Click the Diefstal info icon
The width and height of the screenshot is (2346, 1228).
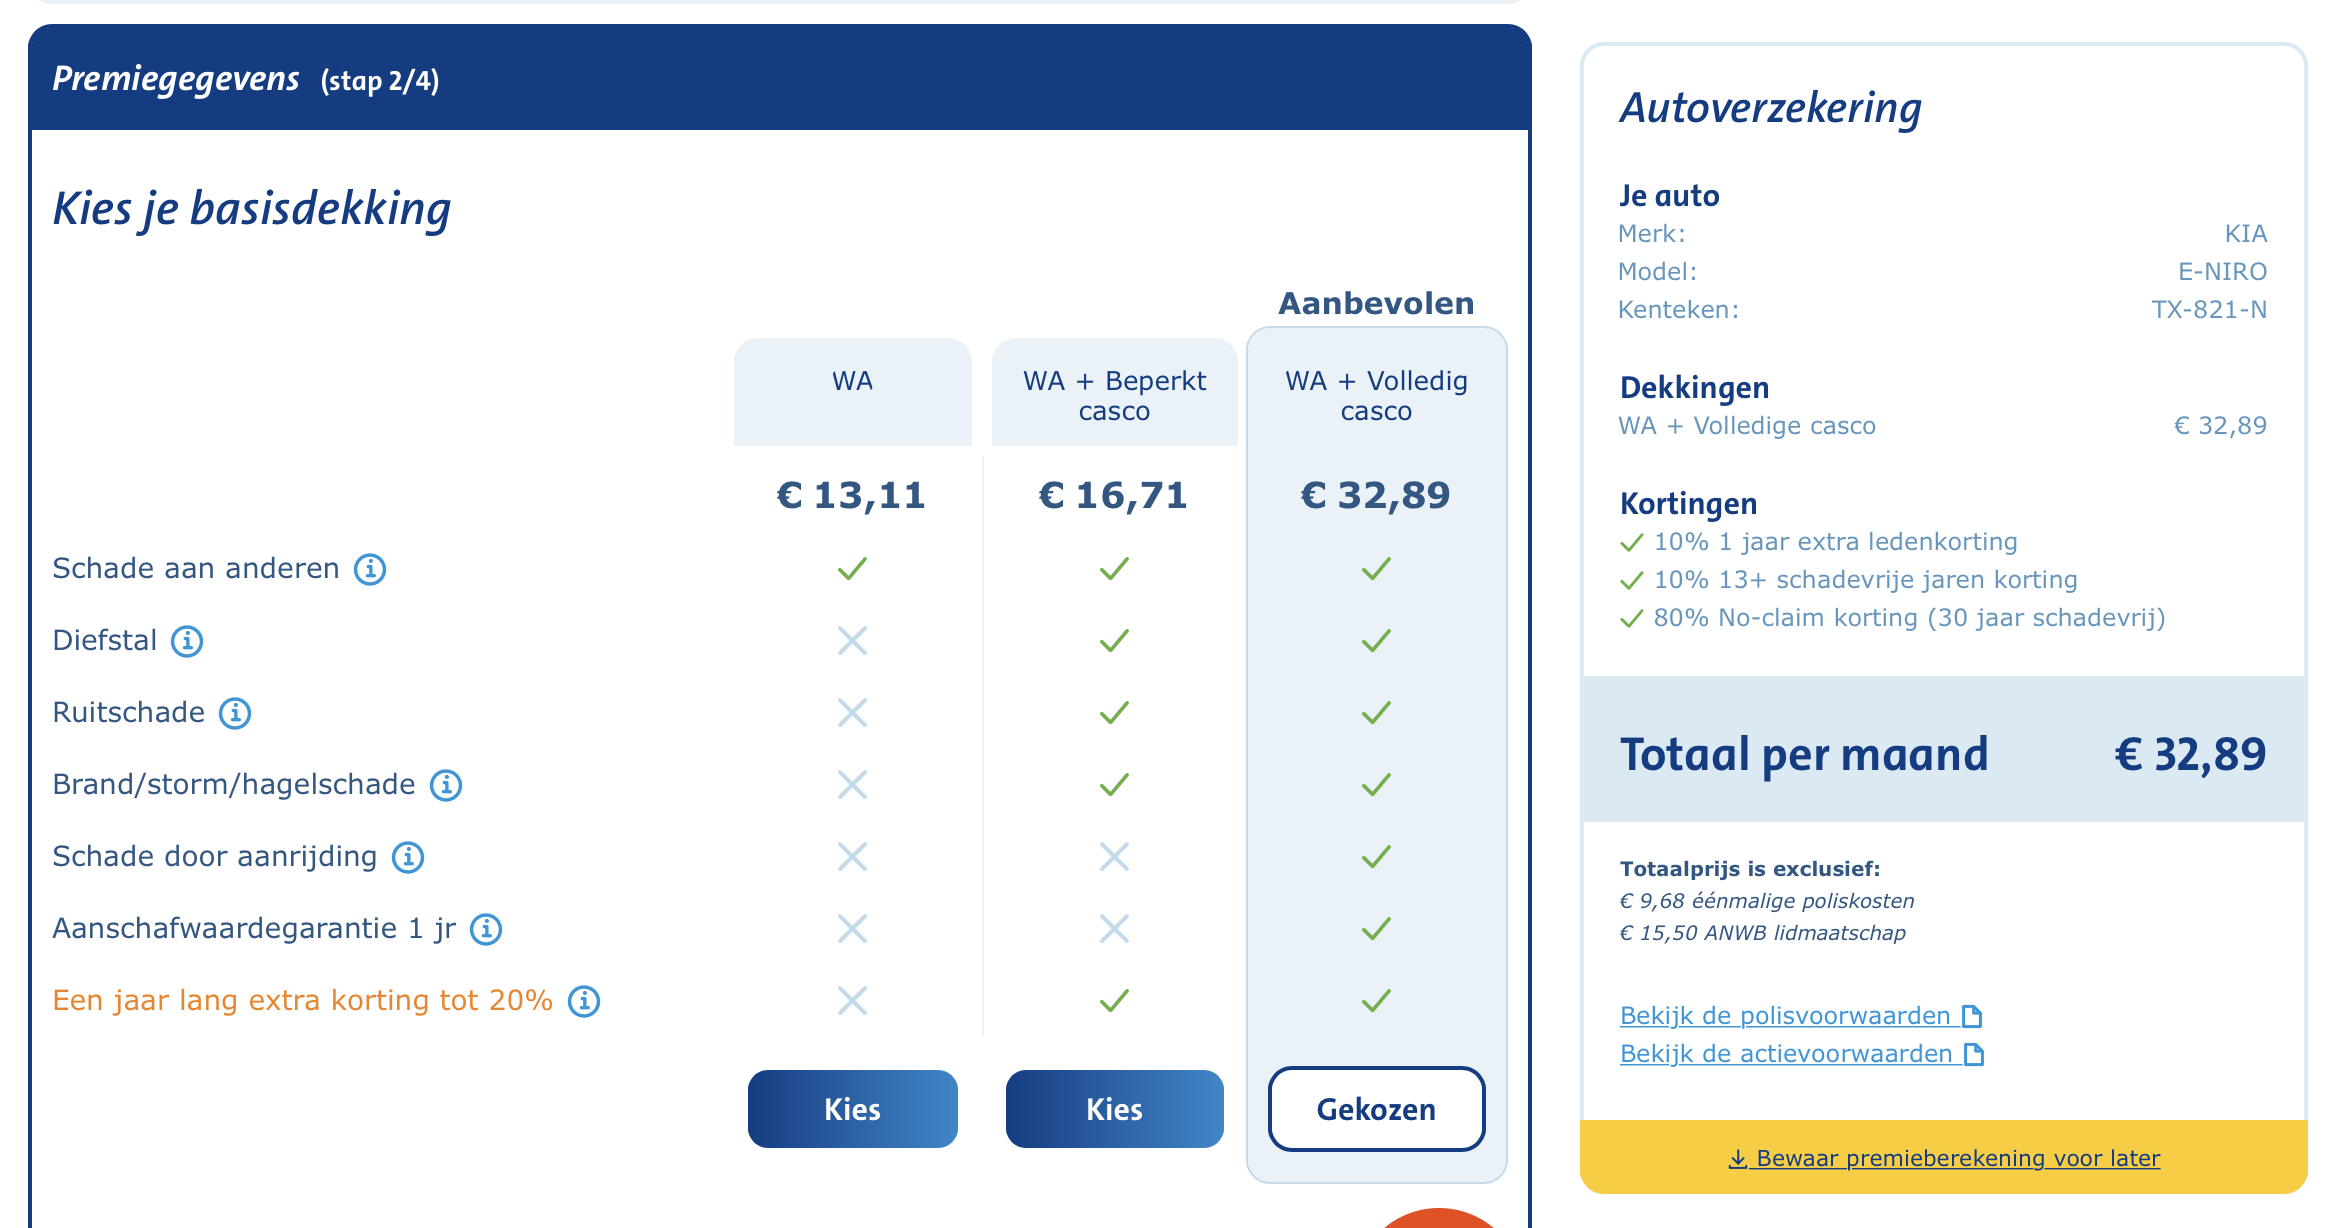coord(187,641)
